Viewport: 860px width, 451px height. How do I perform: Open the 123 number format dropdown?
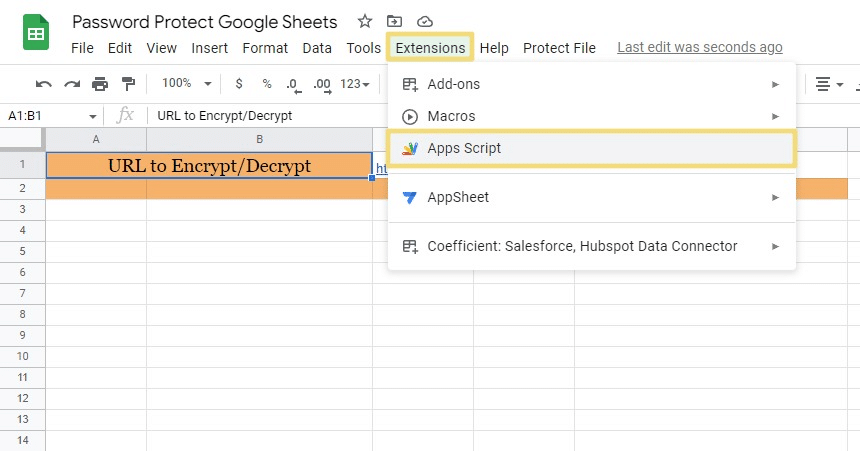tap(355, 84)
